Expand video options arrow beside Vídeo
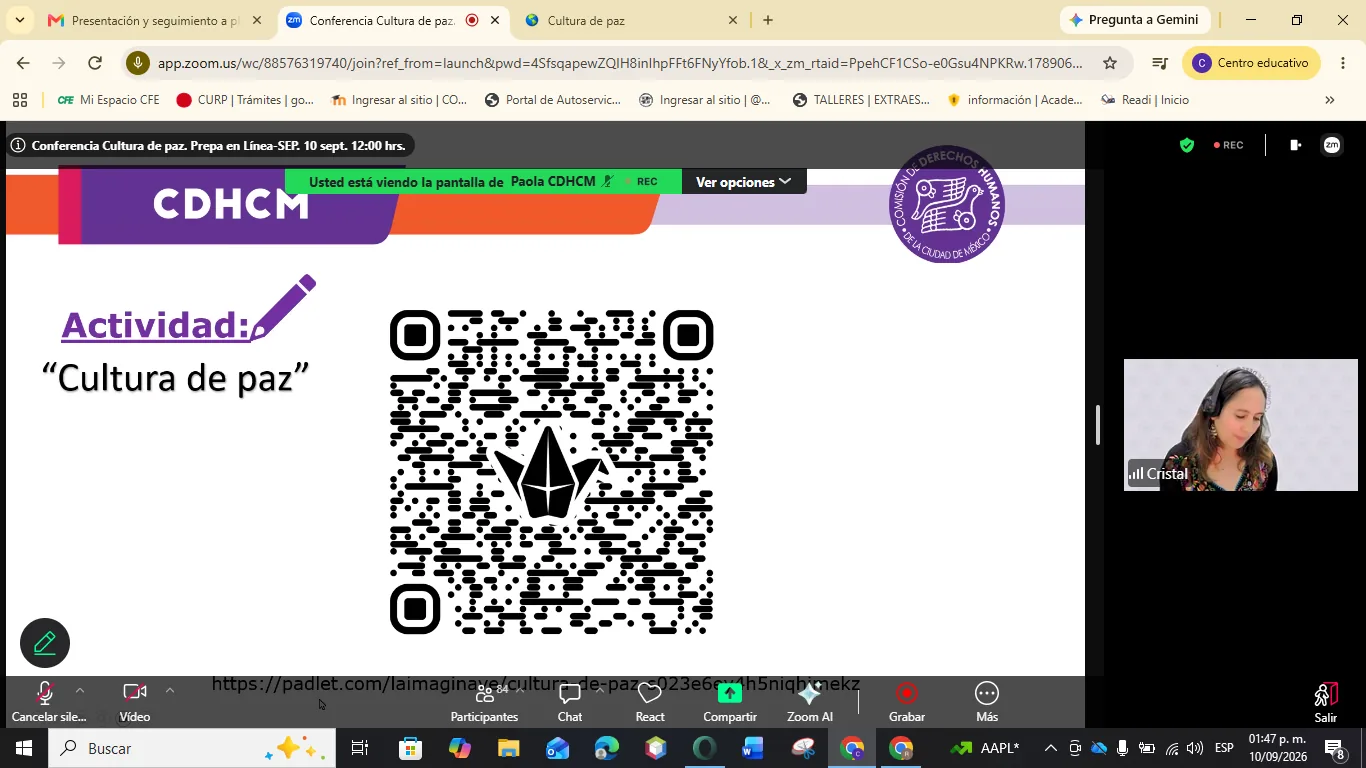 point(169,691)
